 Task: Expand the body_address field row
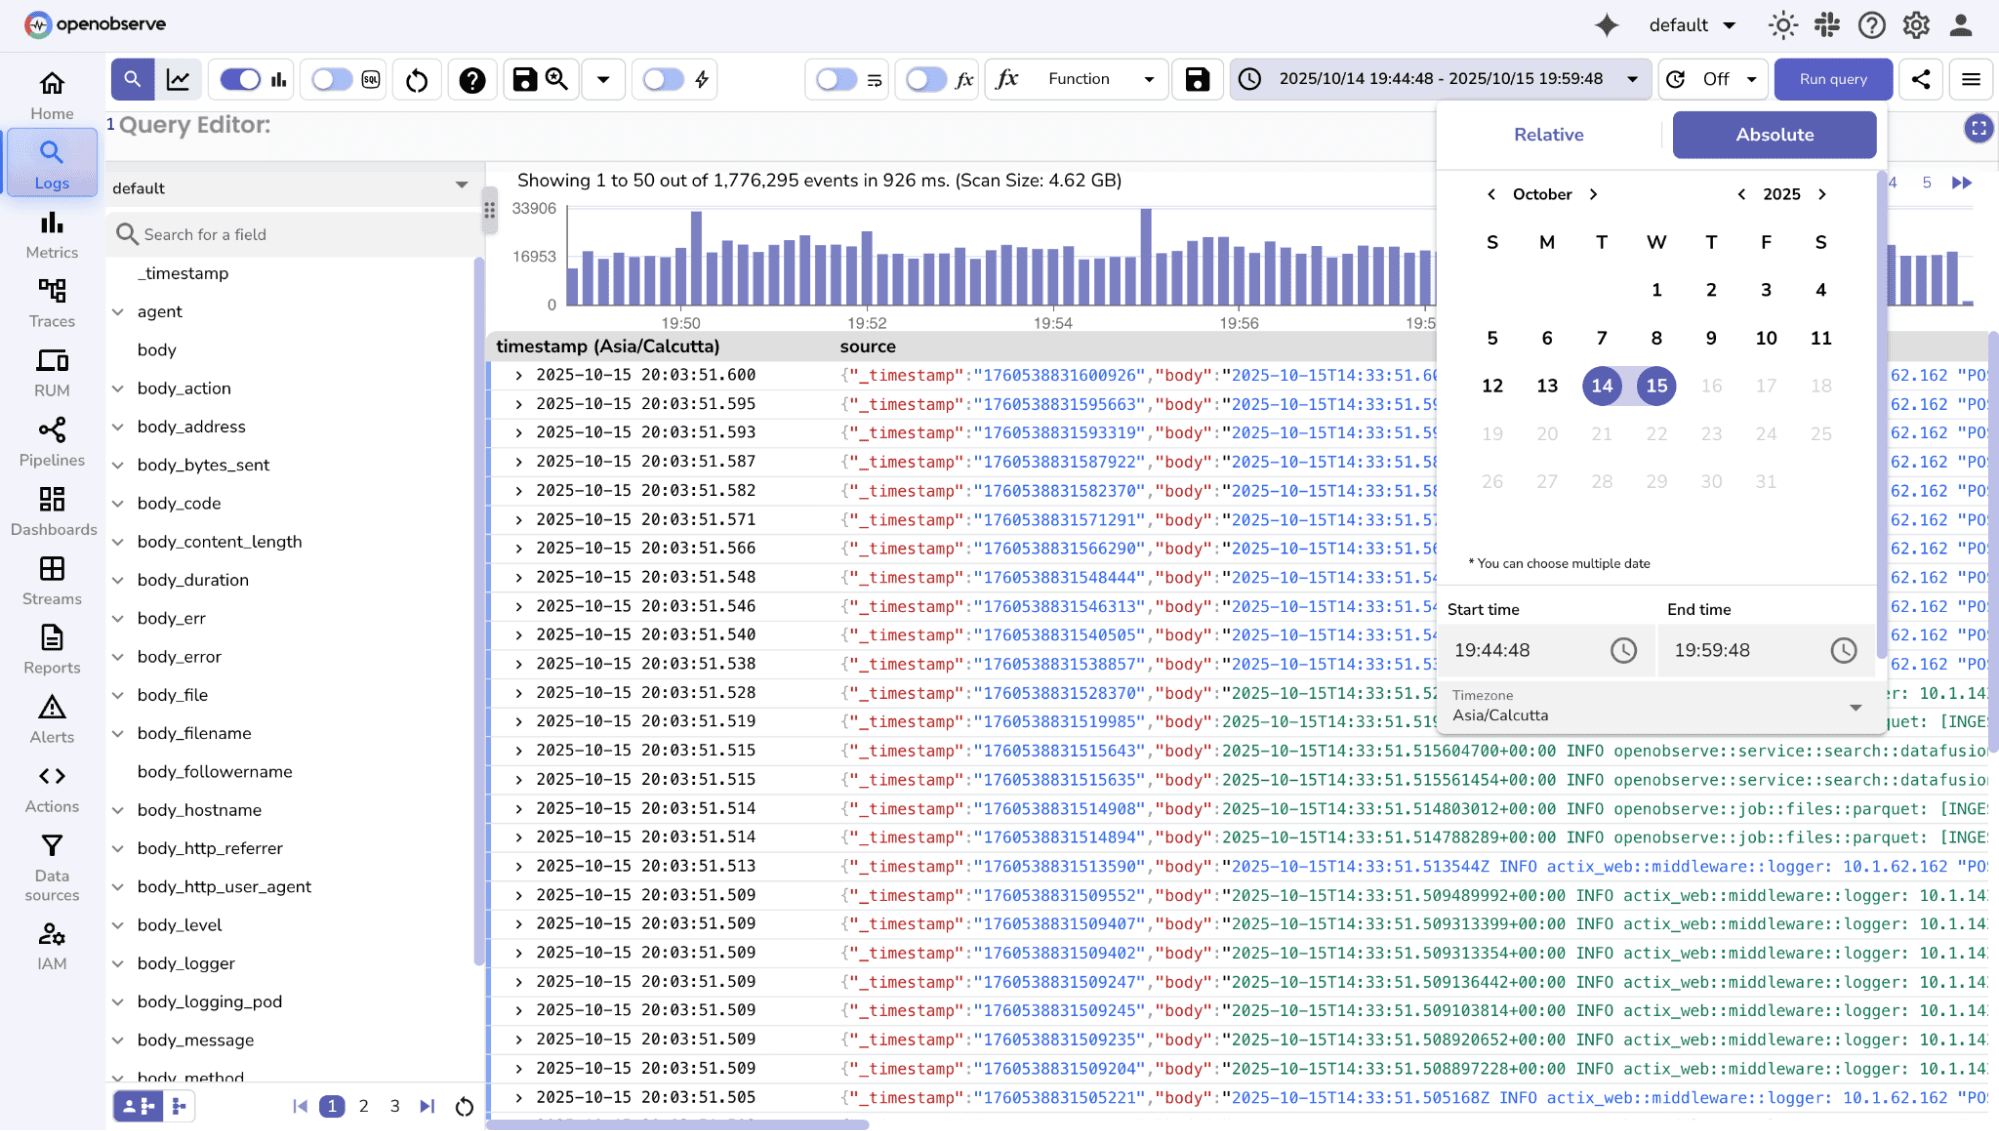tap(118, 426)
